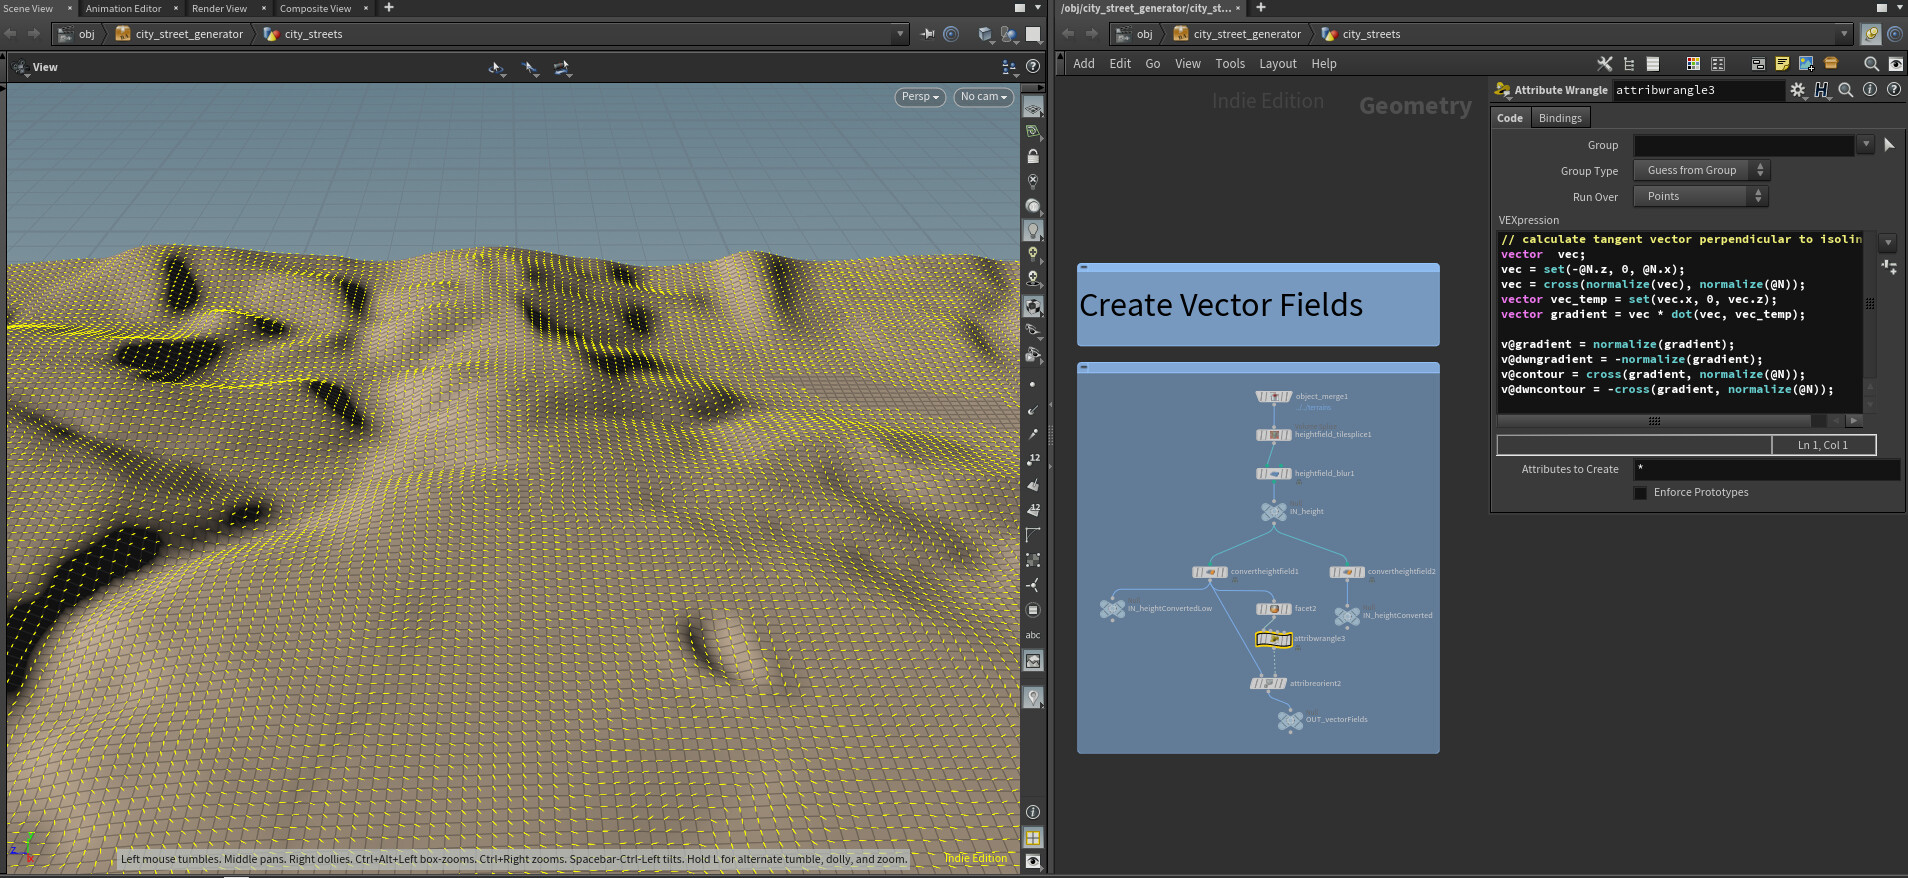Click the subnet package box icon
1908x878 pixels.
pos(1831,64)
